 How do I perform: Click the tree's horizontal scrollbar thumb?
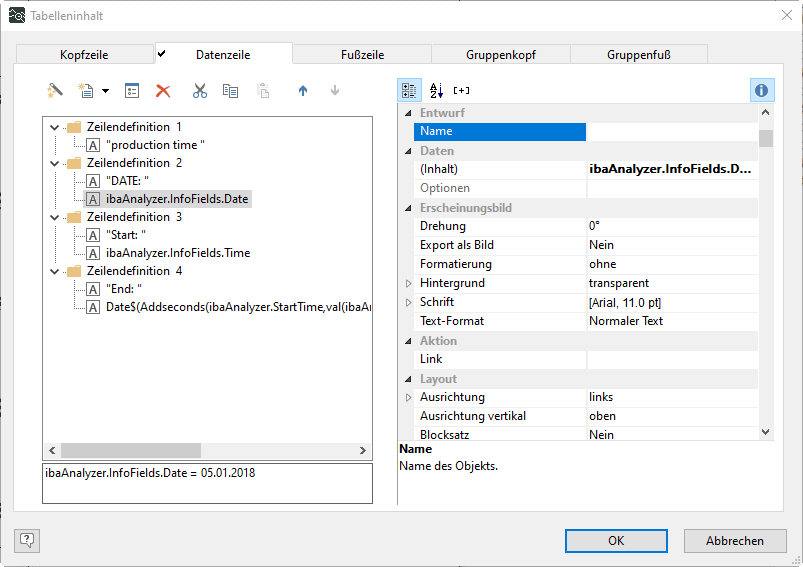[130, 450]
